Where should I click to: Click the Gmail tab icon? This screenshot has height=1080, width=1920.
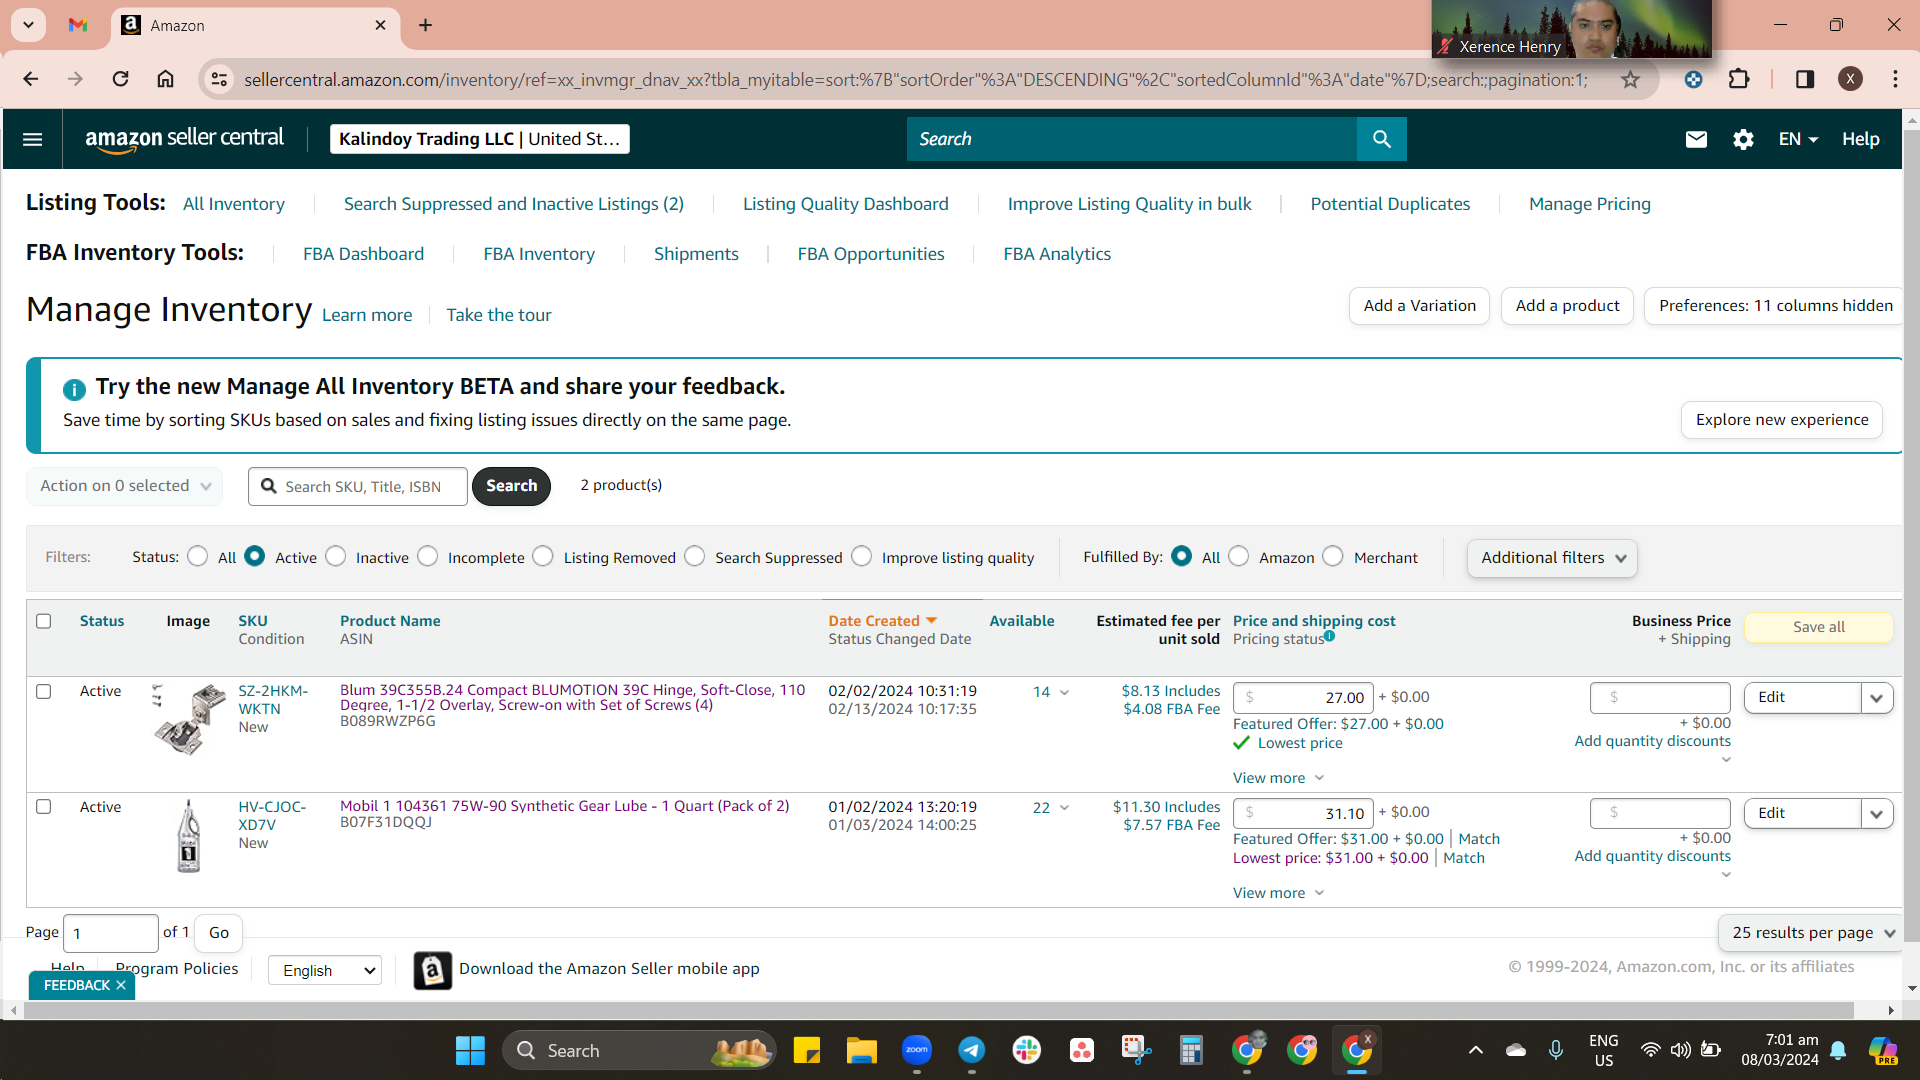click(78, 25)
